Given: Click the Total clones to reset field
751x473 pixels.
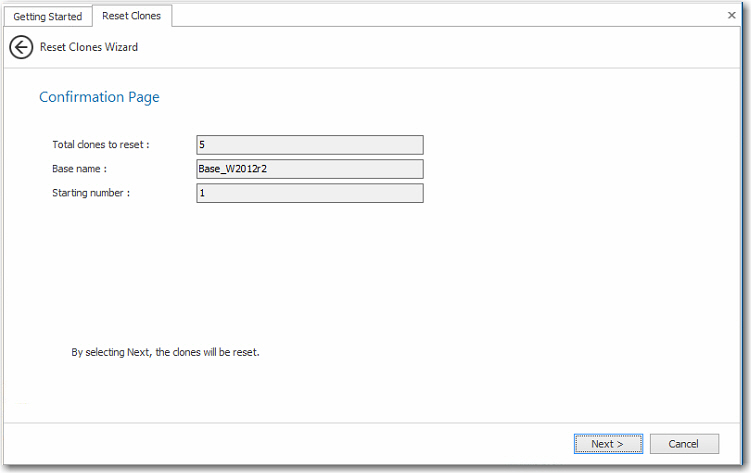Looking at the screenshot, I should (310, 145).
